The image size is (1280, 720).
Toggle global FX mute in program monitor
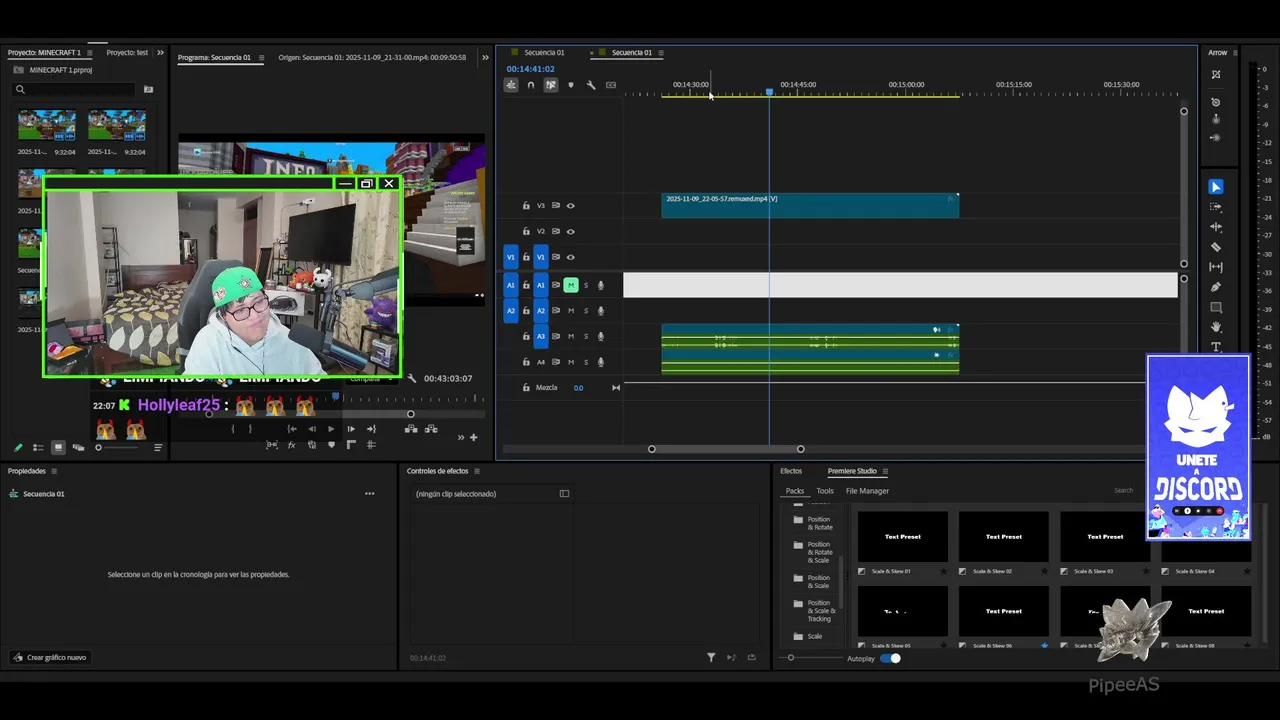[292, 445]
